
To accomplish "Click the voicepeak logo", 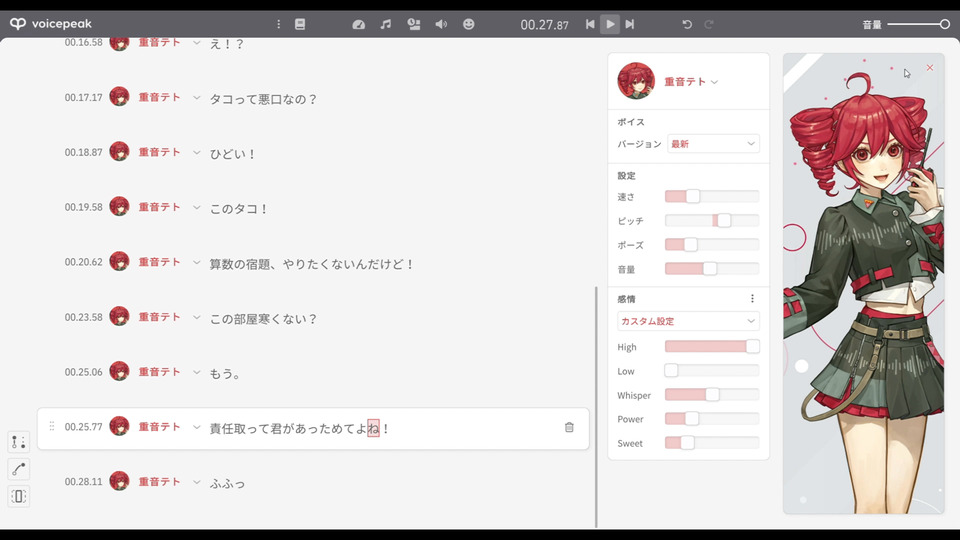I will (x=51, y=24).
